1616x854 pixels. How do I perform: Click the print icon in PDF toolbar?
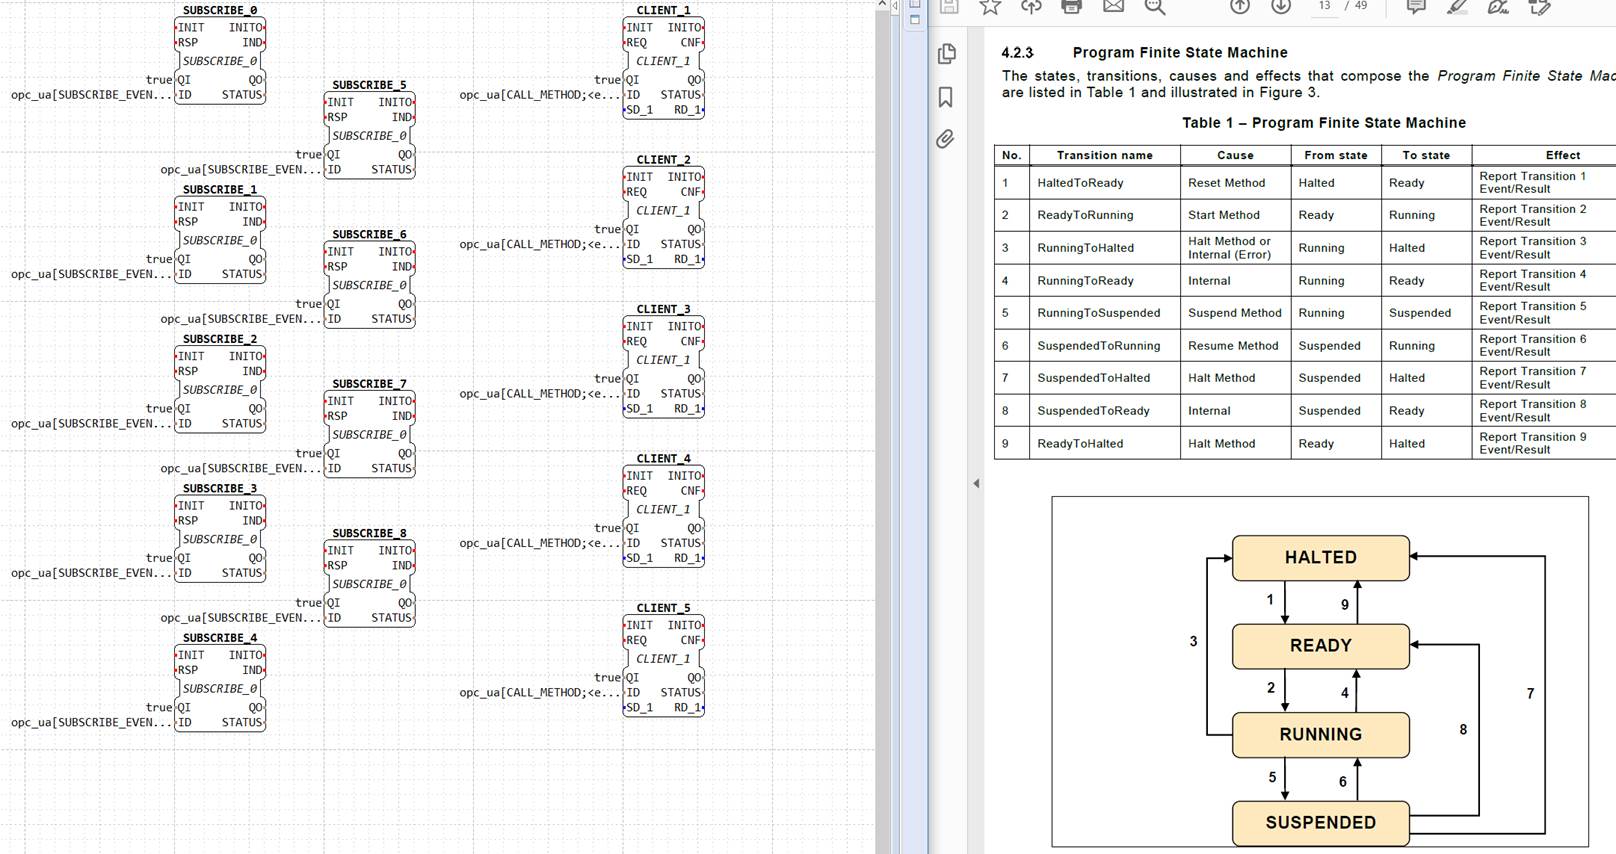tap(1071, 7)
